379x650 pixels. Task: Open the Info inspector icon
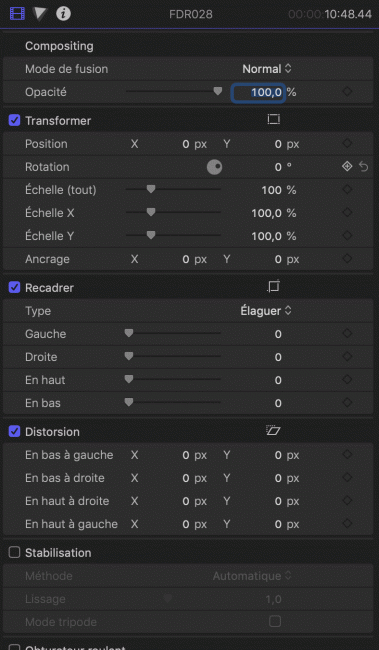tap(63, 14)
